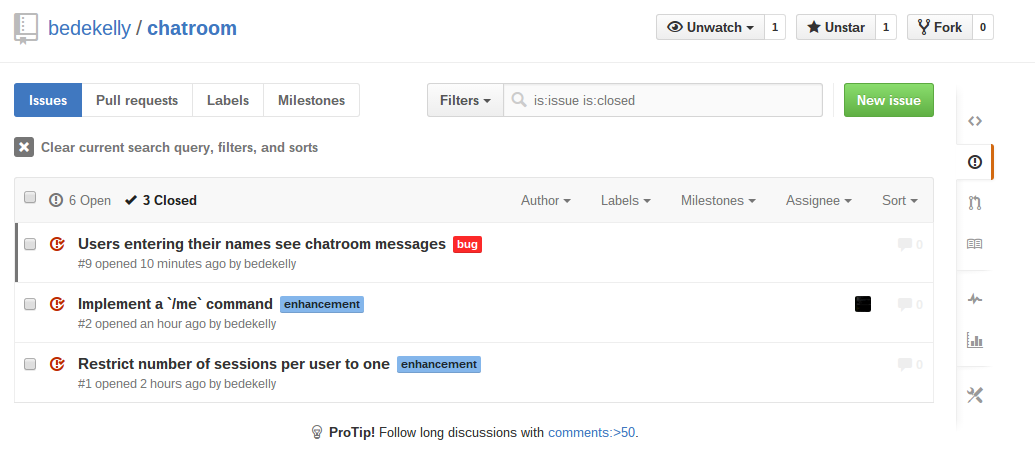Click the magnifier icon in the search box

519,100
